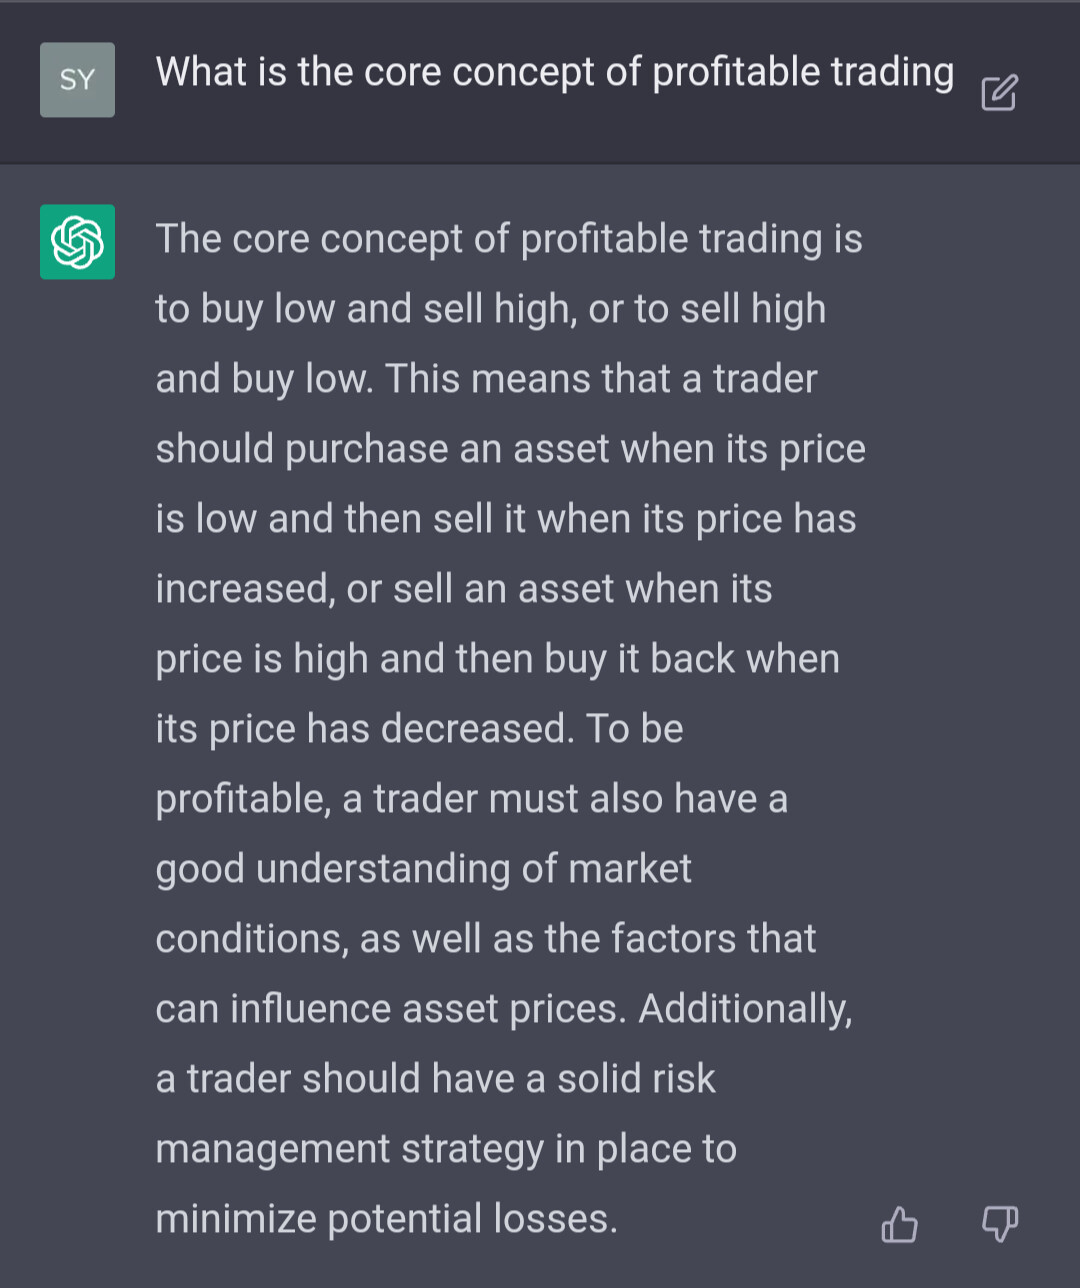Click the line 'conditions, as well as the factors'
The height and width of the screenshot is (1288, 1080).
pos(486,940)
